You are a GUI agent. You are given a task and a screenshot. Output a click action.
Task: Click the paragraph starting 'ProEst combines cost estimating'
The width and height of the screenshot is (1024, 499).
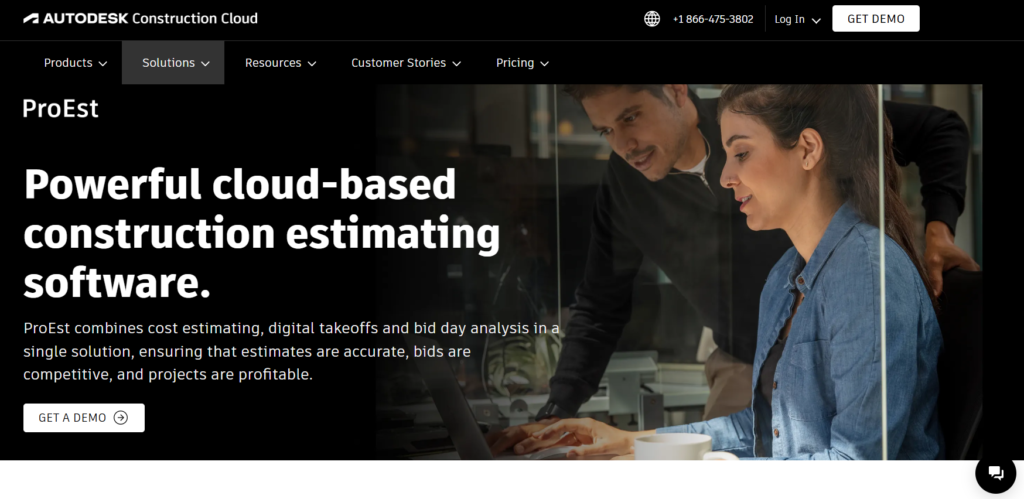tap(291, 351)
